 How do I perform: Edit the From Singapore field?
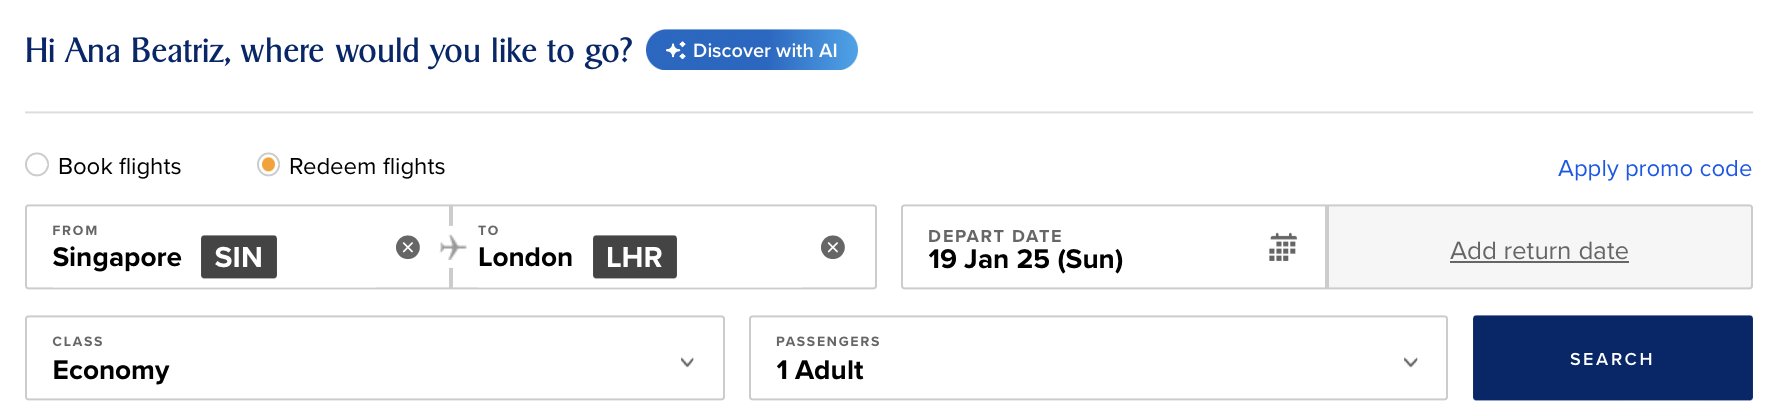238,247
